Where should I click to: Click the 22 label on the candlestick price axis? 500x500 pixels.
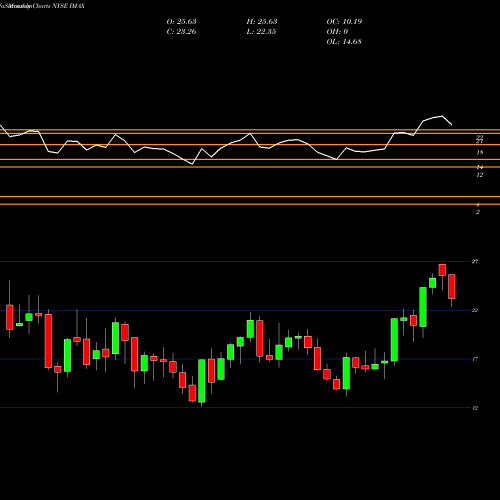tap(475, 310)
